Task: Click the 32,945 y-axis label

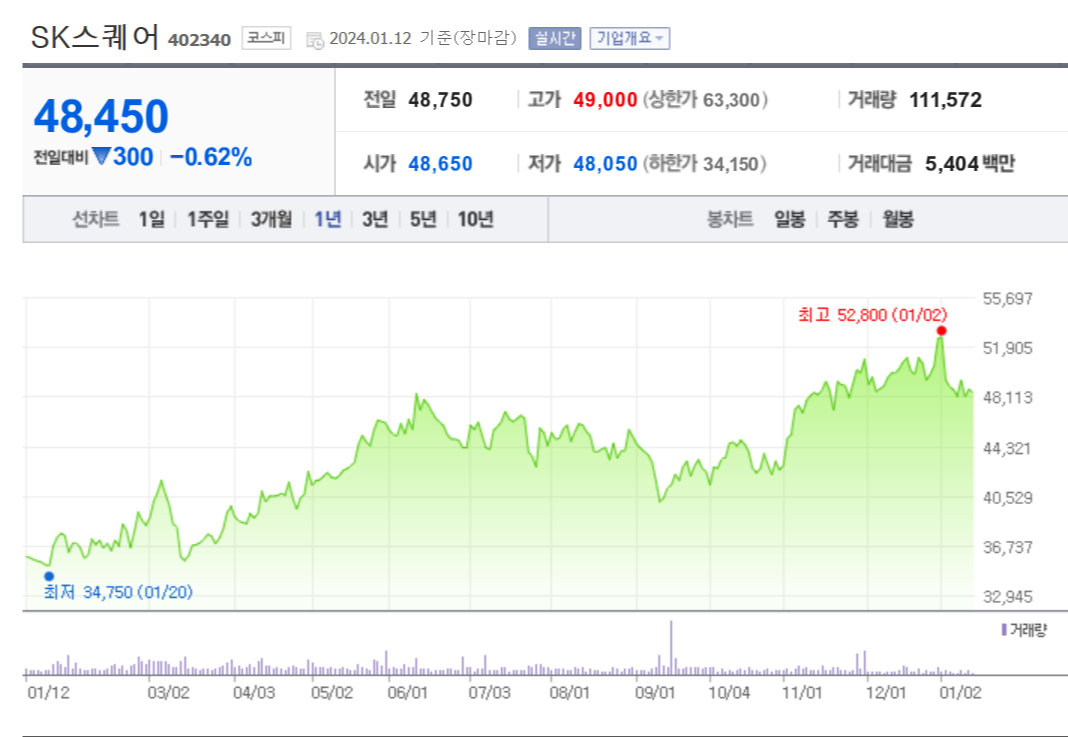Action: click(x=1007, y=597)
